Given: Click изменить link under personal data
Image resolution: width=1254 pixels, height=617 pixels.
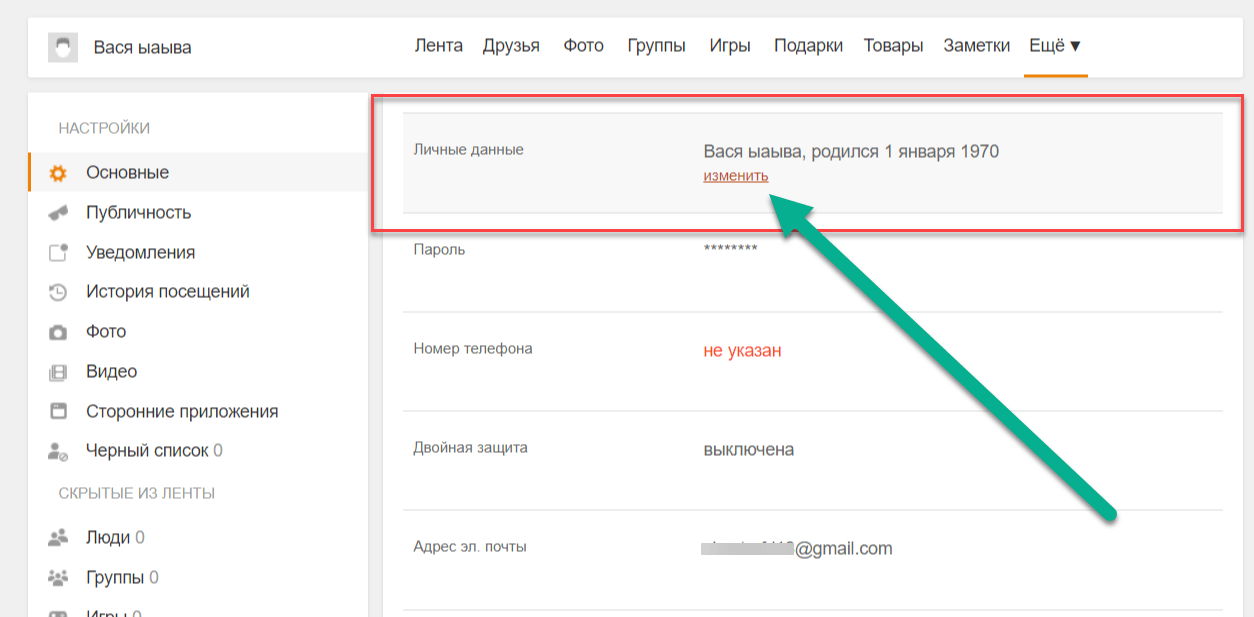Looking at the screenshot, I should (736, 176).
